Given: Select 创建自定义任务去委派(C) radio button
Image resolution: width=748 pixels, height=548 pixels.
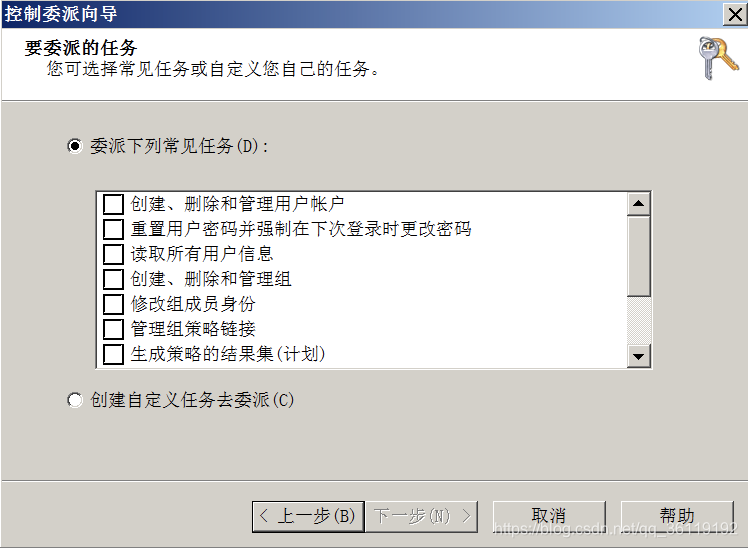Looking at the screenshot, I should 75,400.
